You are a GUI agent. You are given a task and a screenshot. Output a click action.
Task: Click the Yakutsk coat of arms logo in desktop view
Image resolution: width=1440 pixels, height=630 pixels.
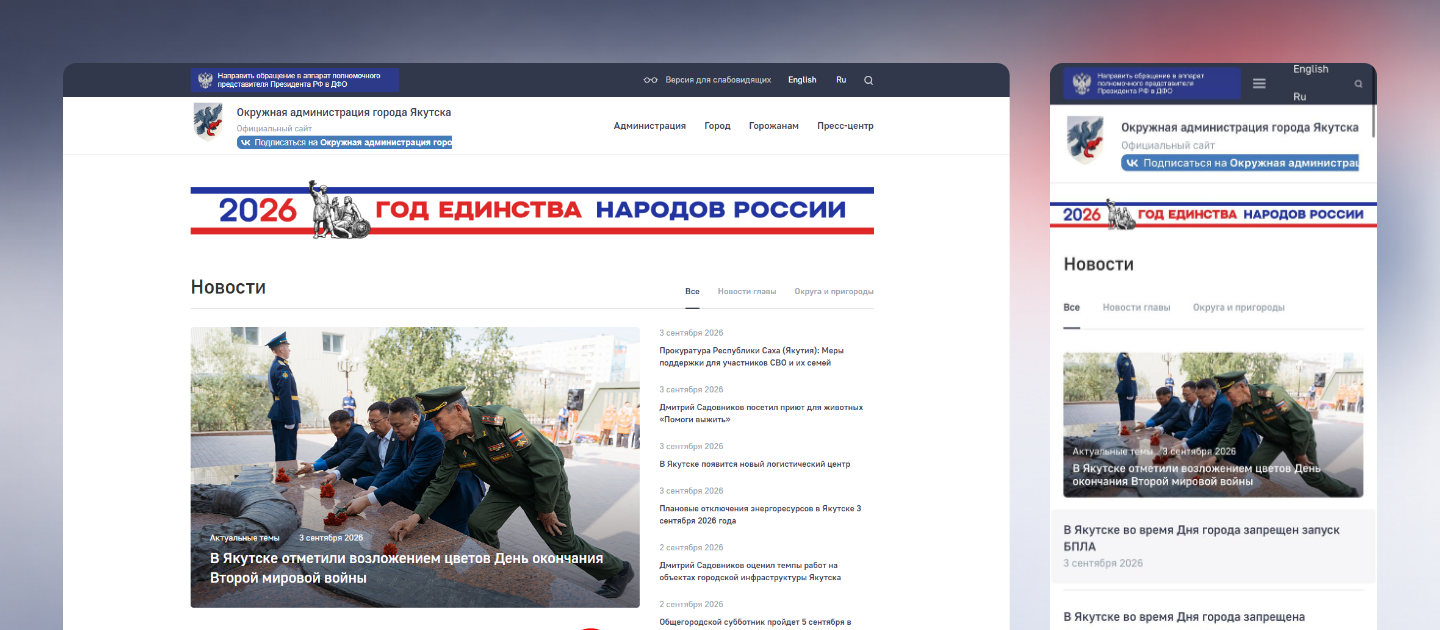(x=208, y=121)
